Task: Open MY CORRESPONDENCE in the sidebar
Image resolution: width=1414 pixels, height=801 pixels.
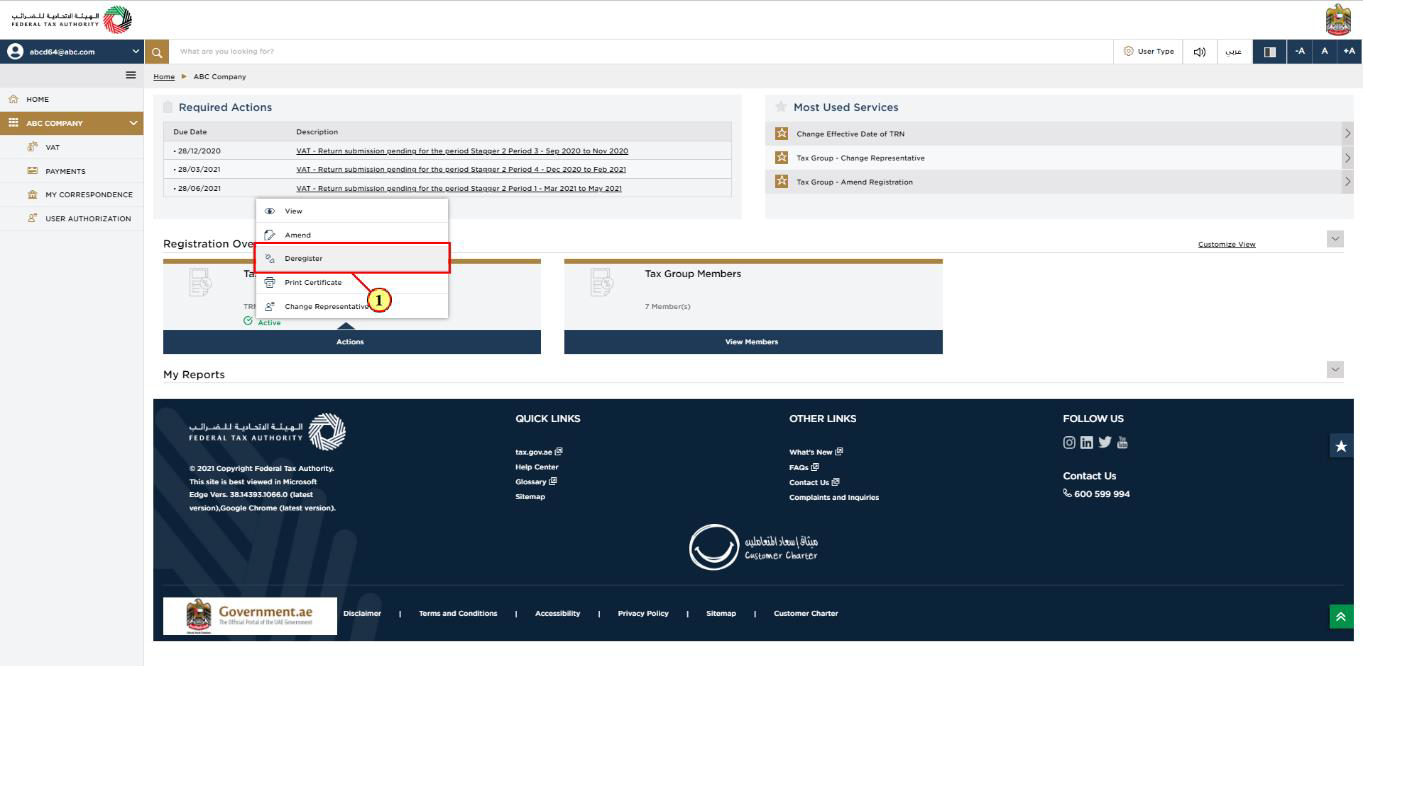Action: [x=88, y=195]
